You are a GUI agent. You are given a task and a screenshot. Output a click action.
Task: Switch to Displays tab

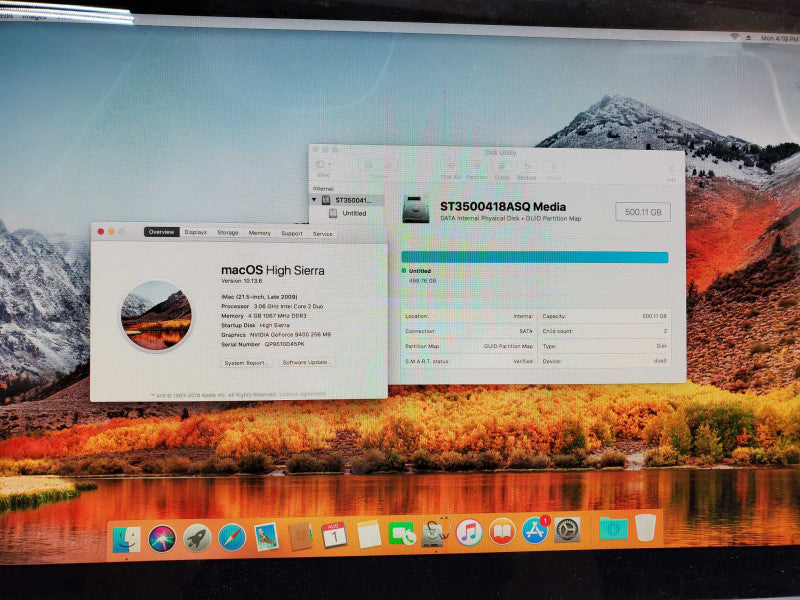[x=195, y=232]
